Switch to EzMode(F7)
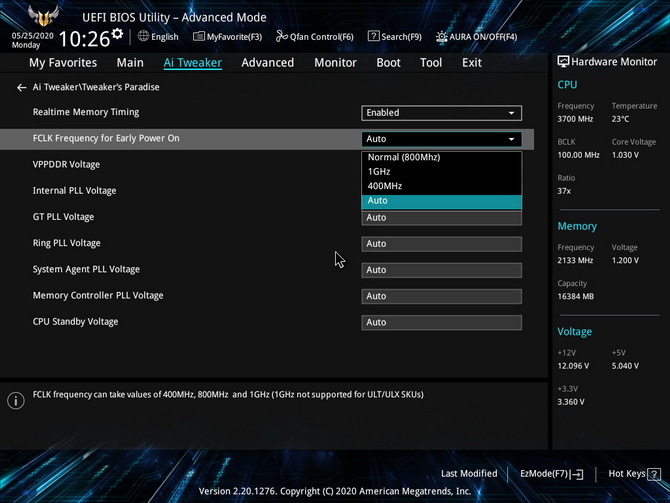Viewport: 670px width, 503px height. point(551,474)
